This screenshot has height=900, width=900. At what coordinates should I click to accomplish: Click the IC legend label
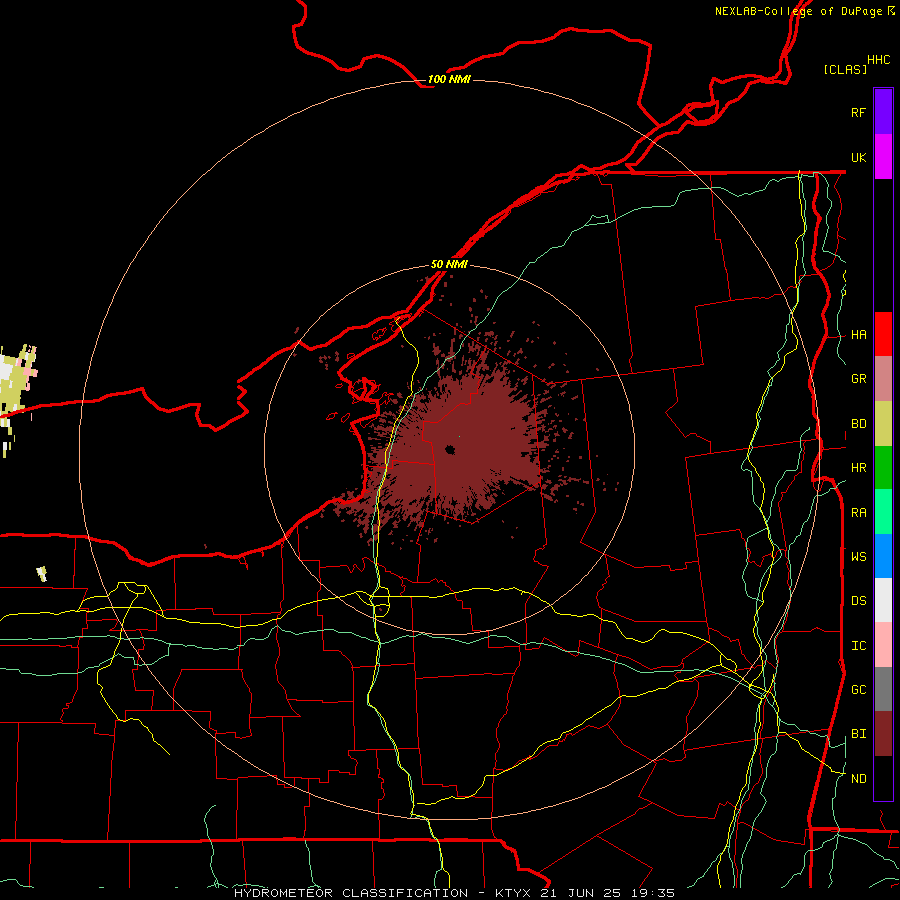tap(858, 645)
